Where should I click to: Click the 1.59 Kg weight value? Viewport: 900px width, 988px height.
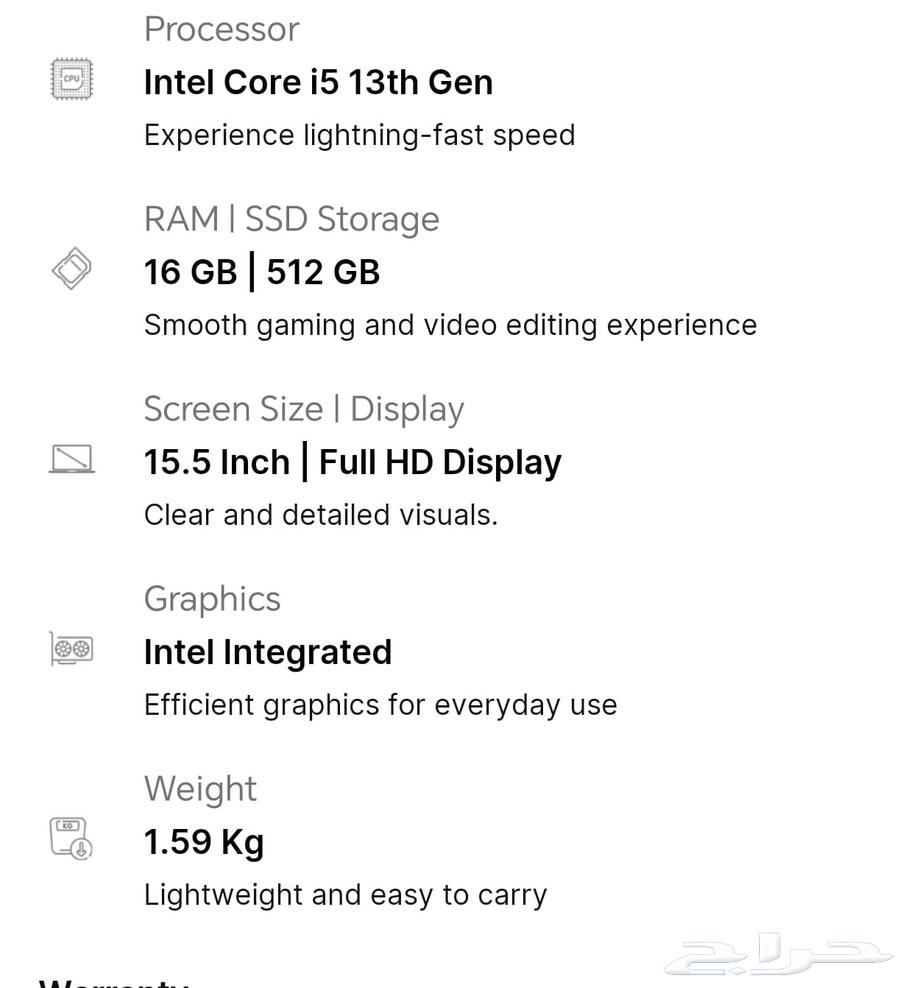click(204, 842)
